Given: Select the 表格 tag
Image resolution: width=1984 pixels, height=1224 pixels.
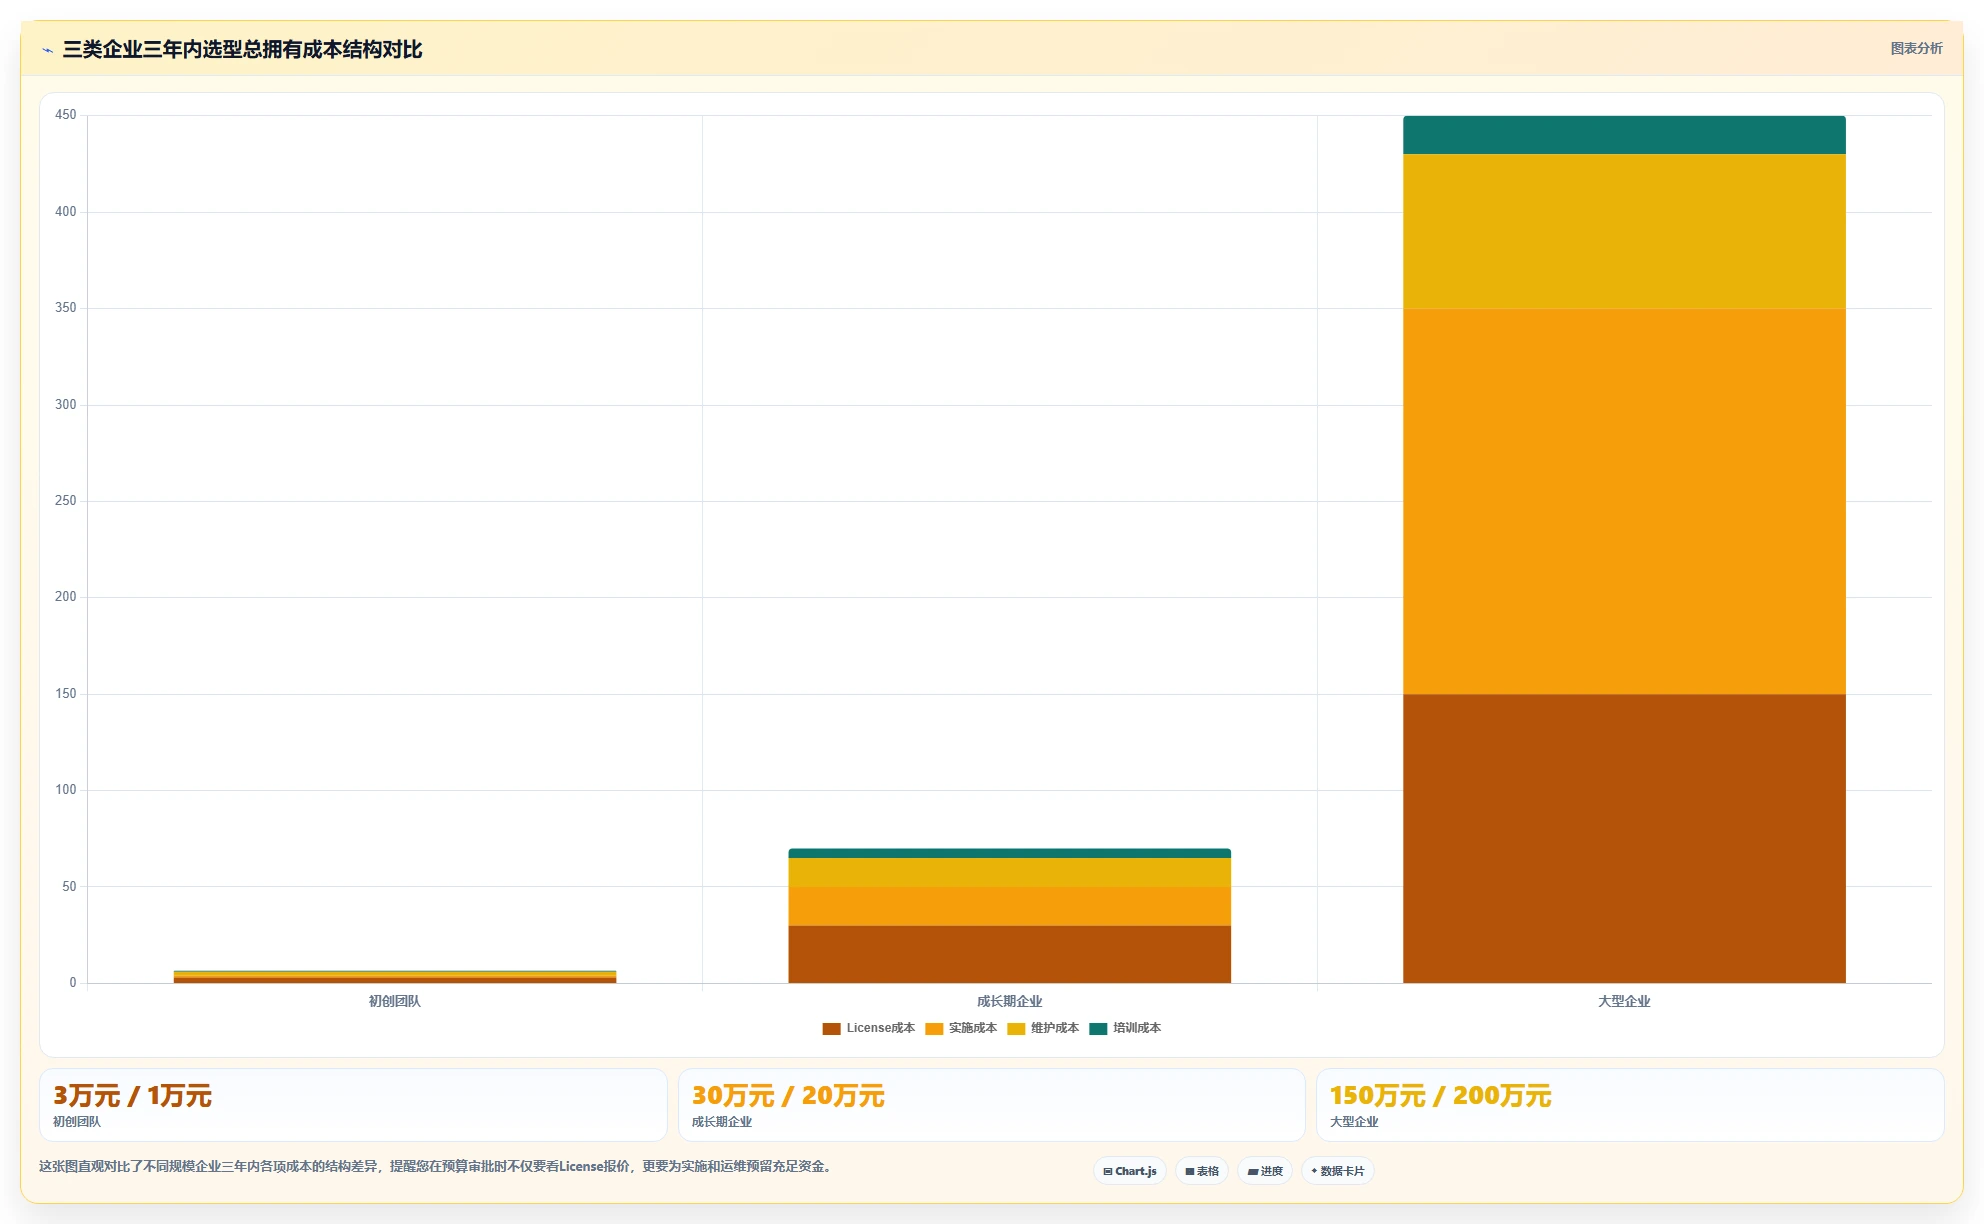Looking at the screenshot, I should coord(1202,1171).
